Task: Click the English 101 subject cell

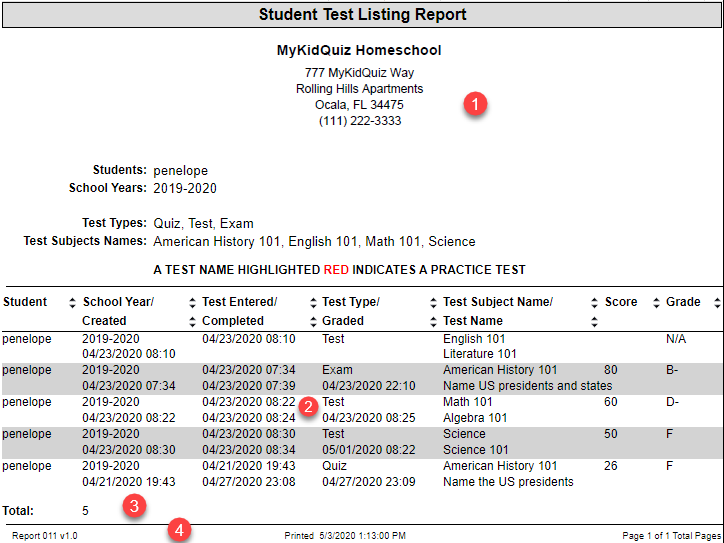Action: [x=474, y=339]
